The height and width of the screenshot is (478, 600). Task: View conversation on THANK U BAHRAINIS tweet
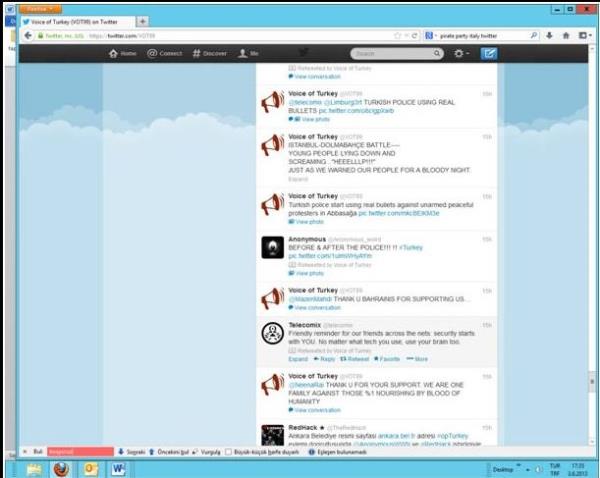pos(317,308)
